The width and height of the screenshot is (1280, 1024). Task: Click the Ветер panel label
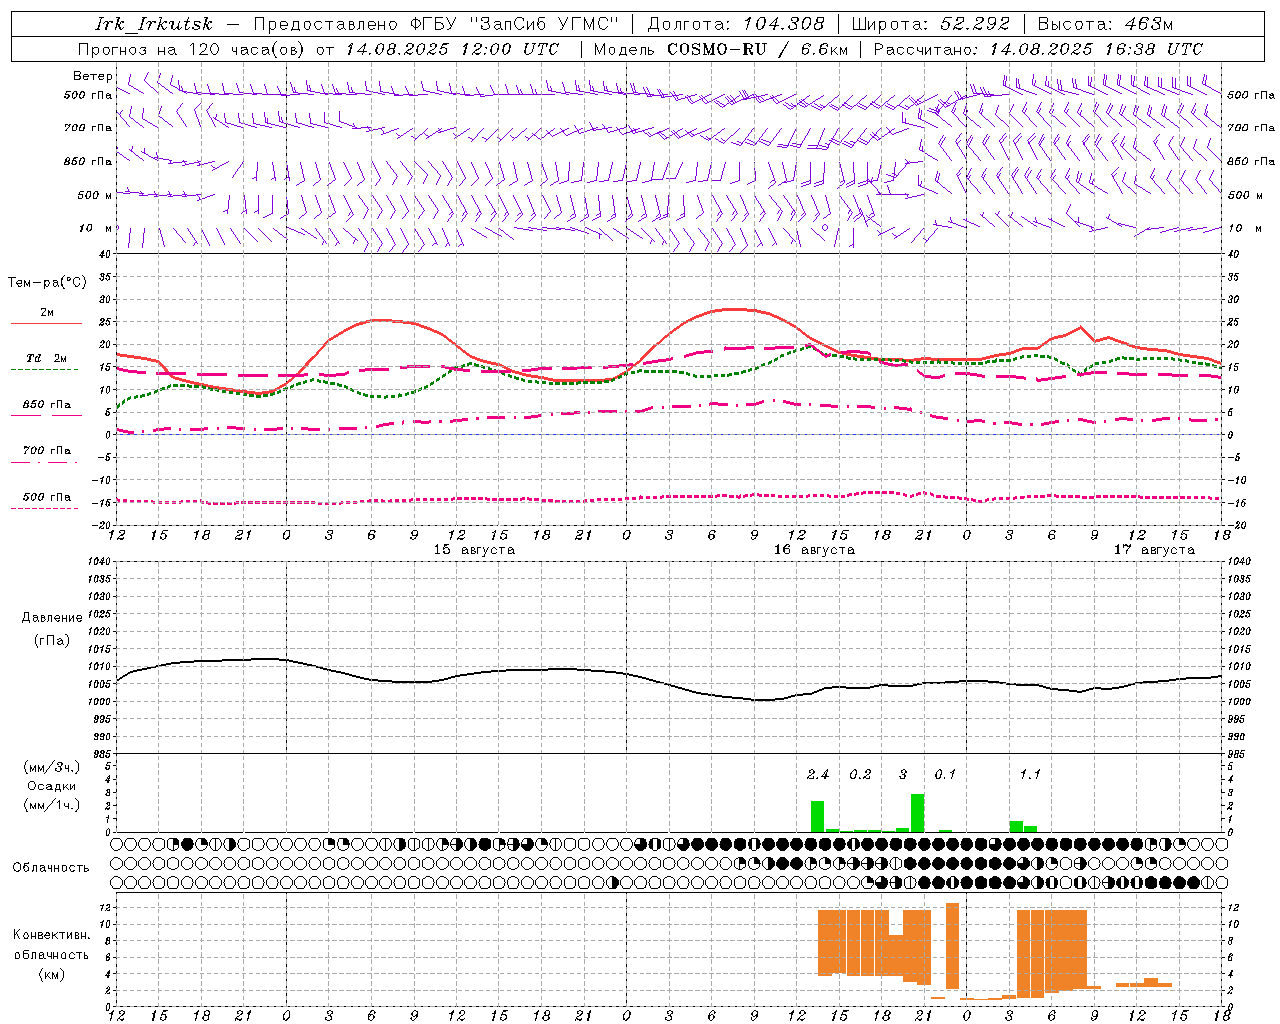tap(92, 76)
